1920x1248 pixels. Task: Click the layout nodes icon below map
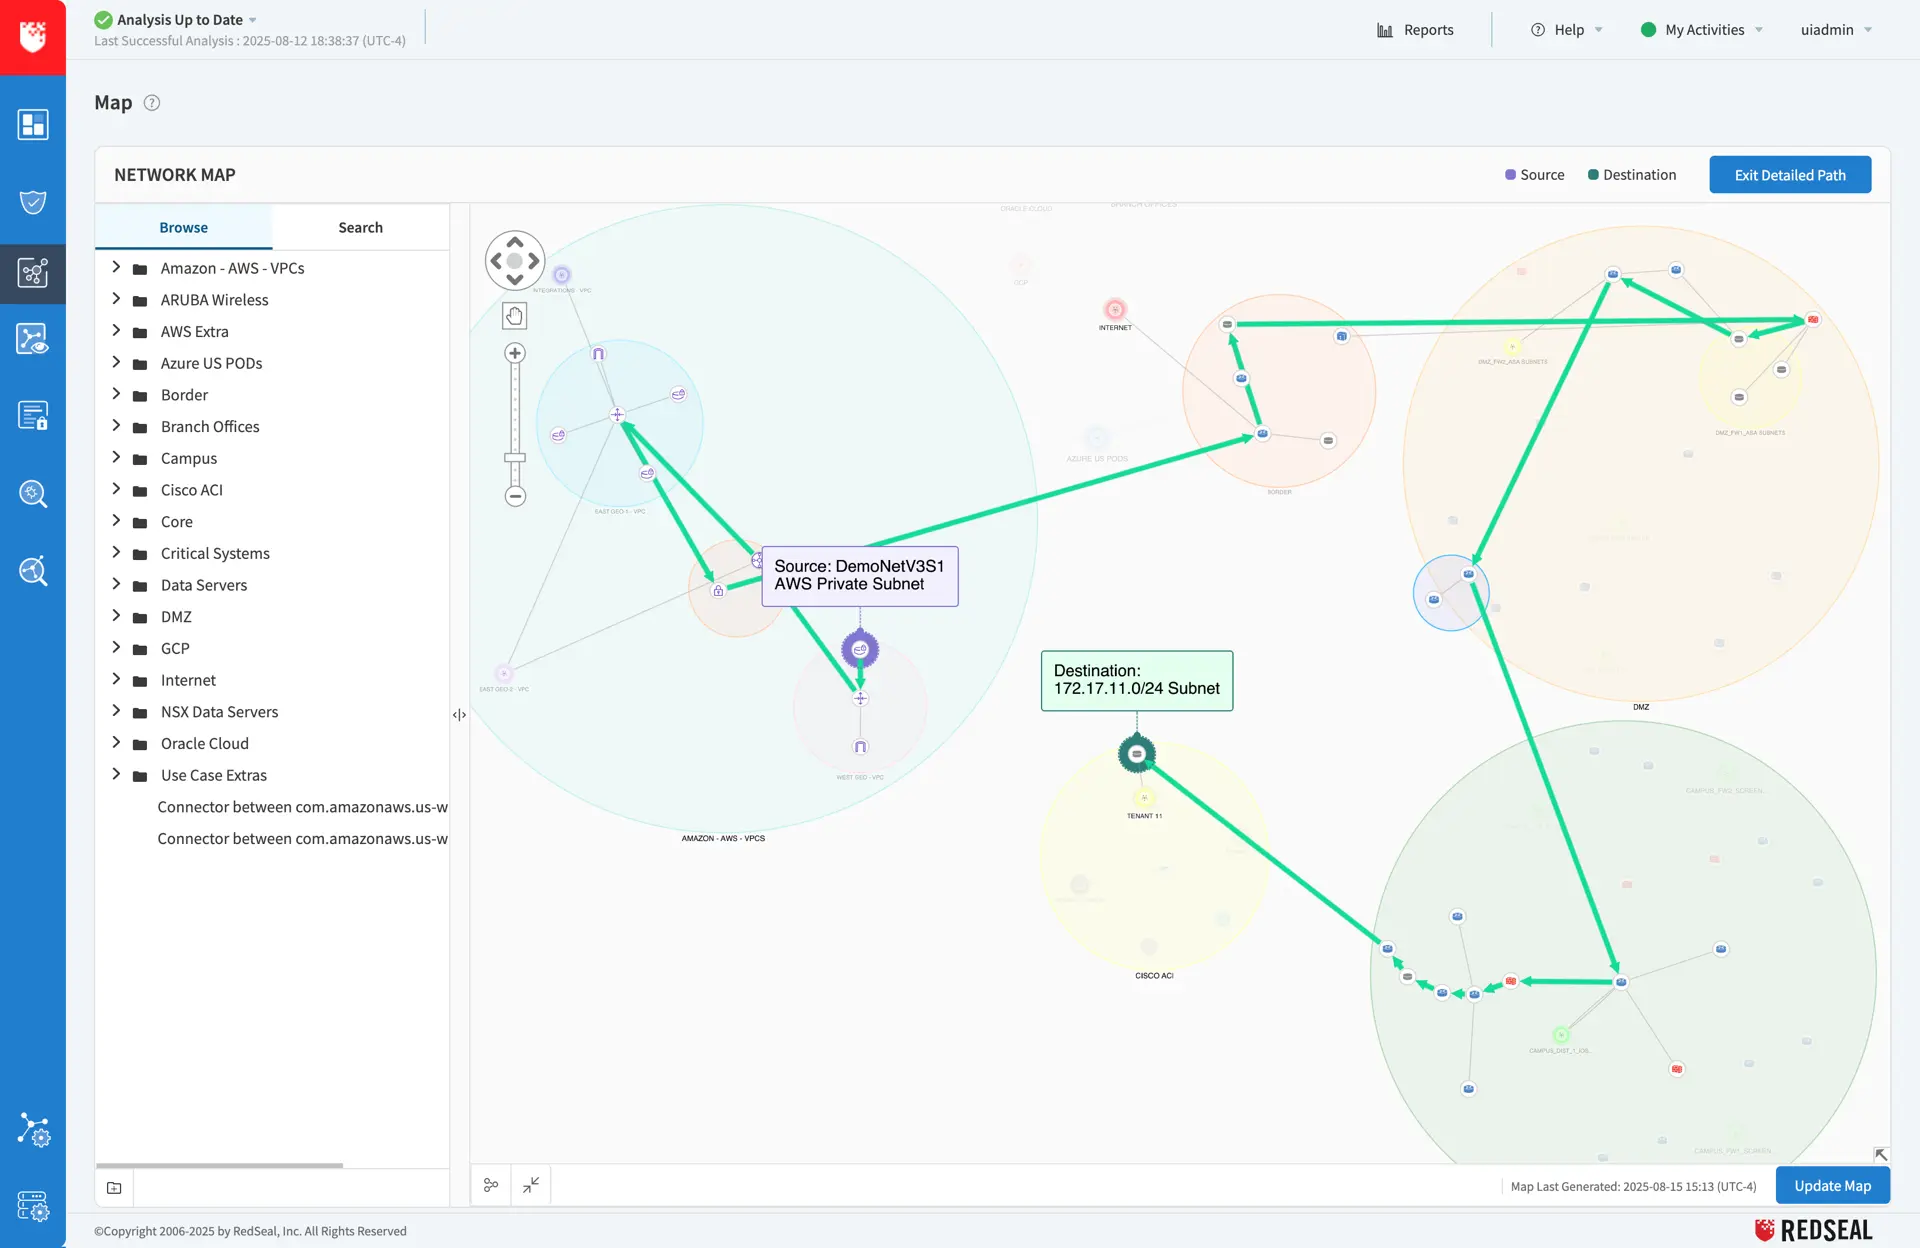coord(491,1185)
